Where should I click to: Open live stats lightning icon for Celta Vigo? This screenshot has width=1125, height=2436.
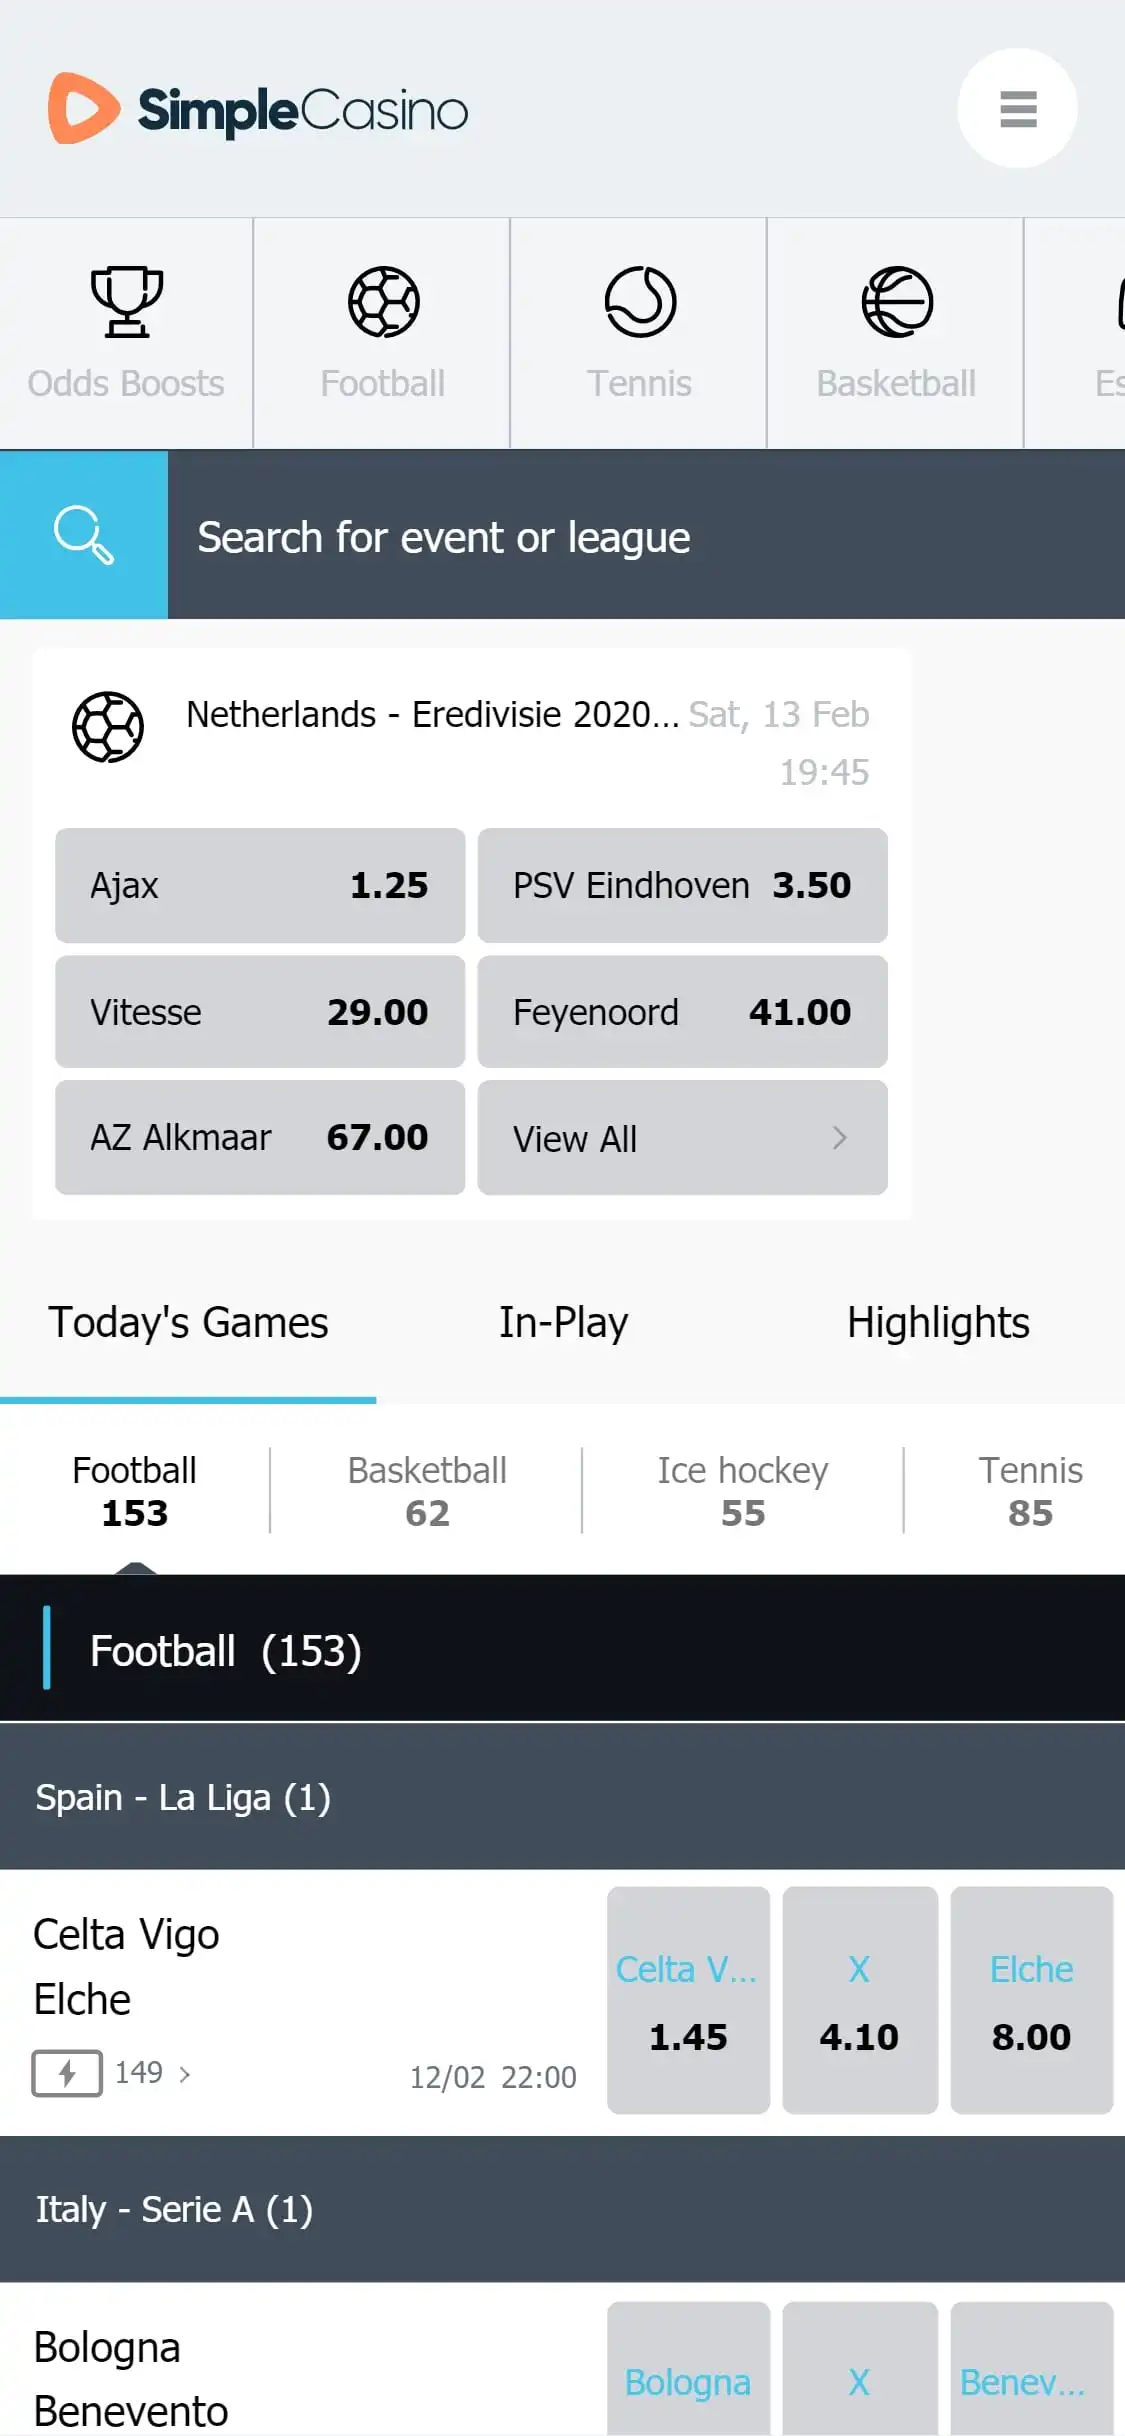coord(67,2073)
